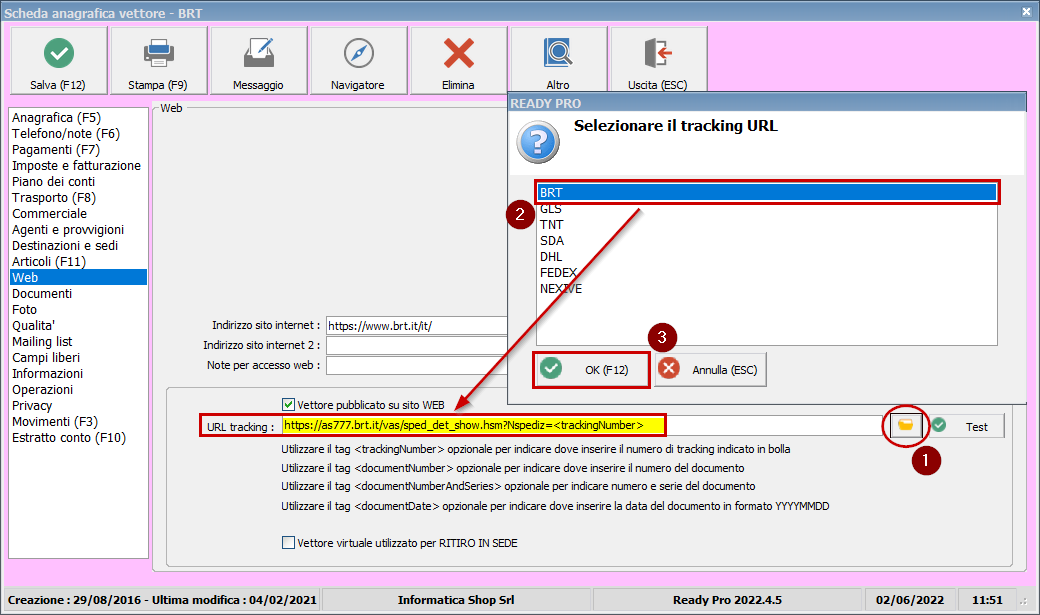
Task: Switch to Articoli (F11) section
Action: pos(78,261)
